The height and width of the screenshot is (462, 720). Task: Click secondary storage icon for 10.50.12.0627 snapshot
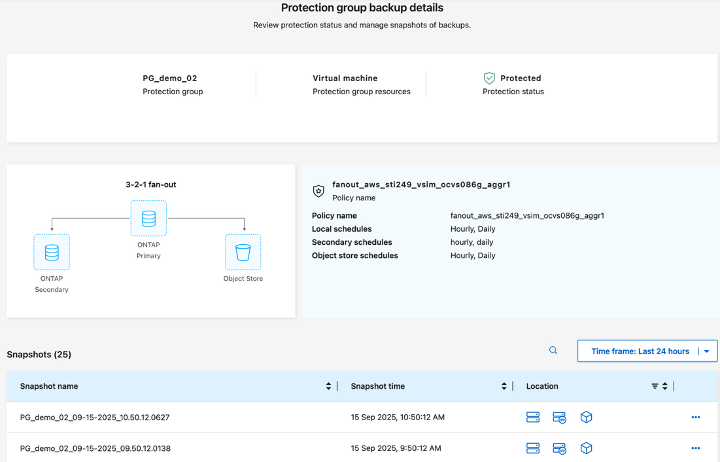[559, 417]
